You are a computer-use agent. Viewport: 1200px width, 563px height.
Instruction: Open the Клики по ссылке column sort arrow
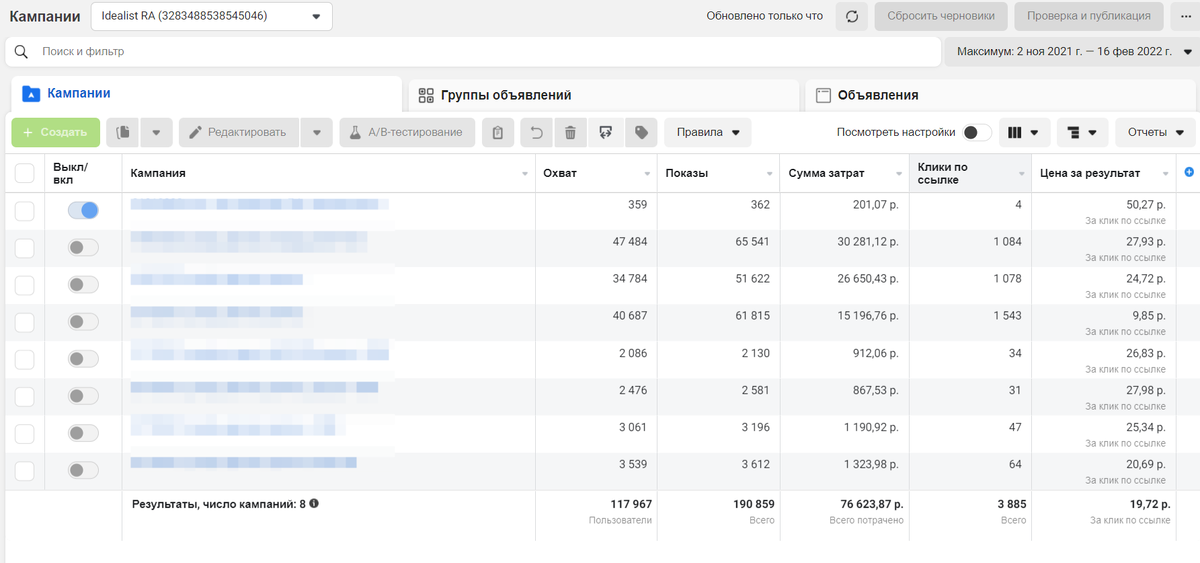(x=1022, y=174)
